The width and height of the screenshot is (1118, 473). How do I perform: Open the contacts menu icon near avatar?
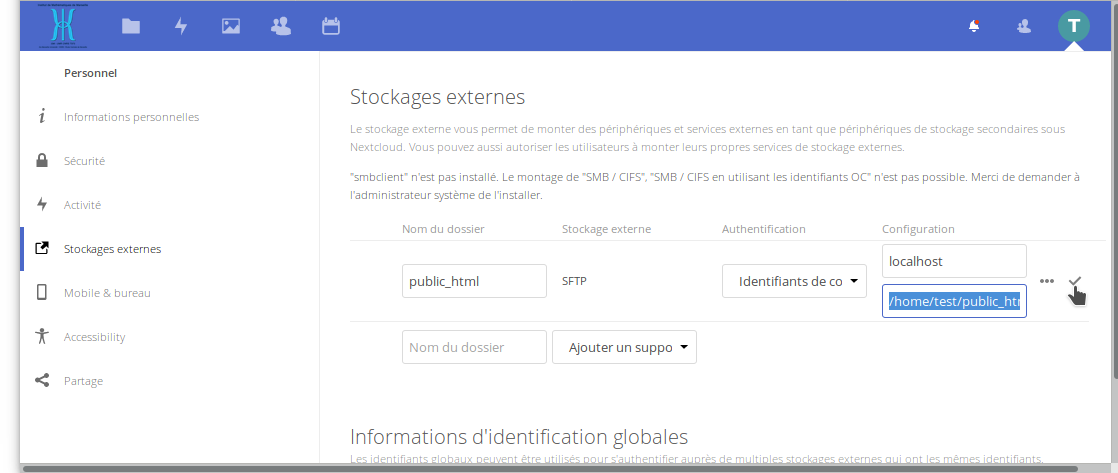(x=1023, y=27)
